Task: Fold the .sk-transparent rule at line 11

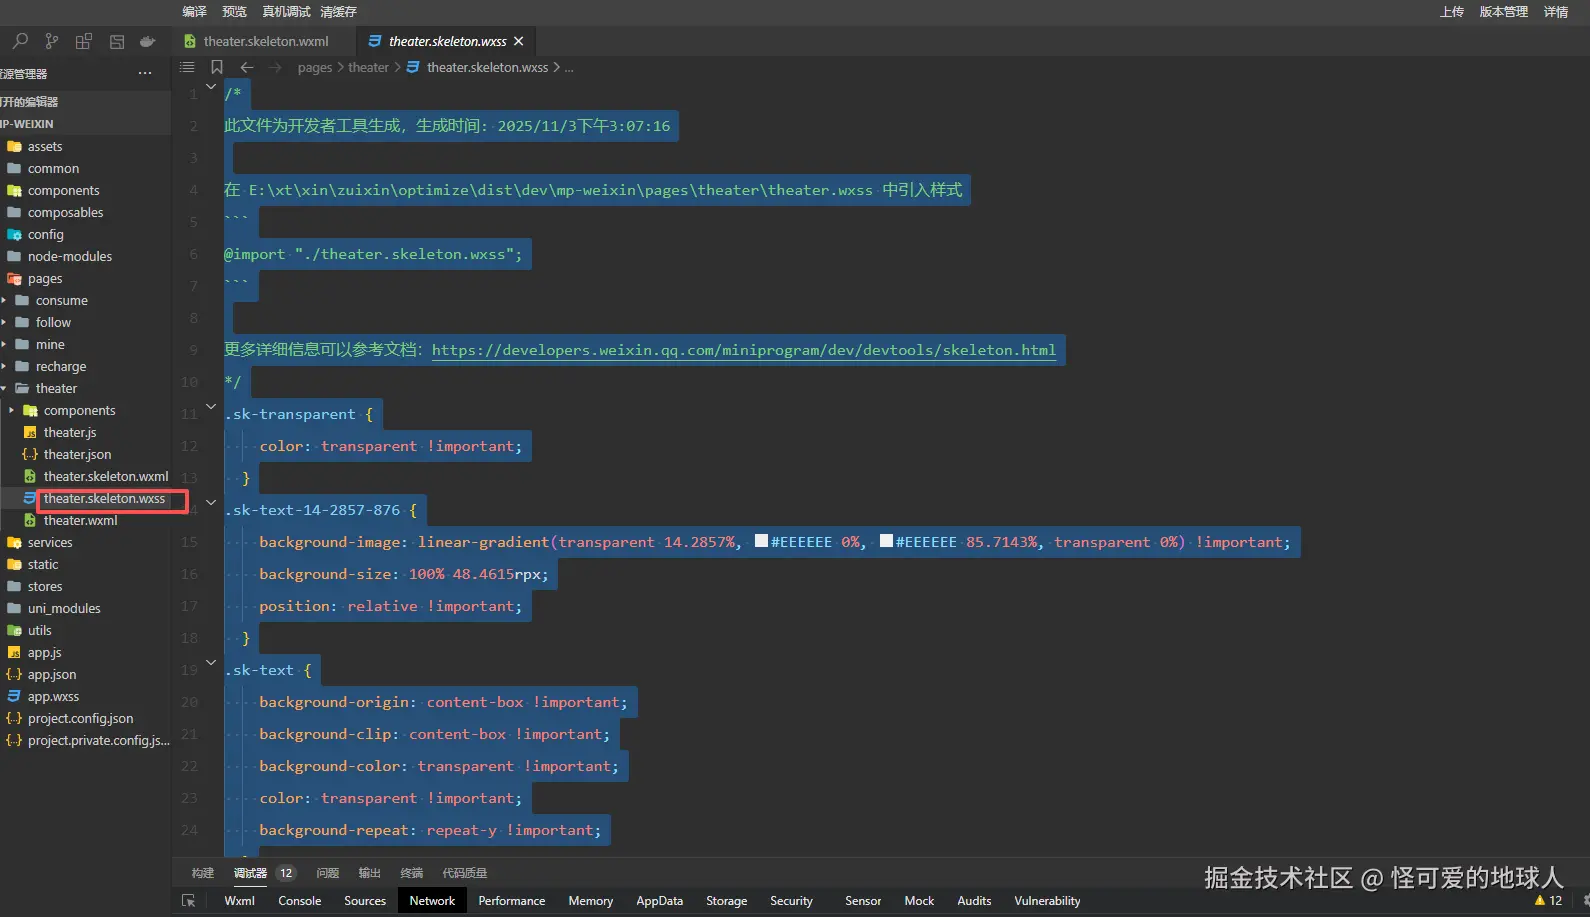Action: point(211,407)
